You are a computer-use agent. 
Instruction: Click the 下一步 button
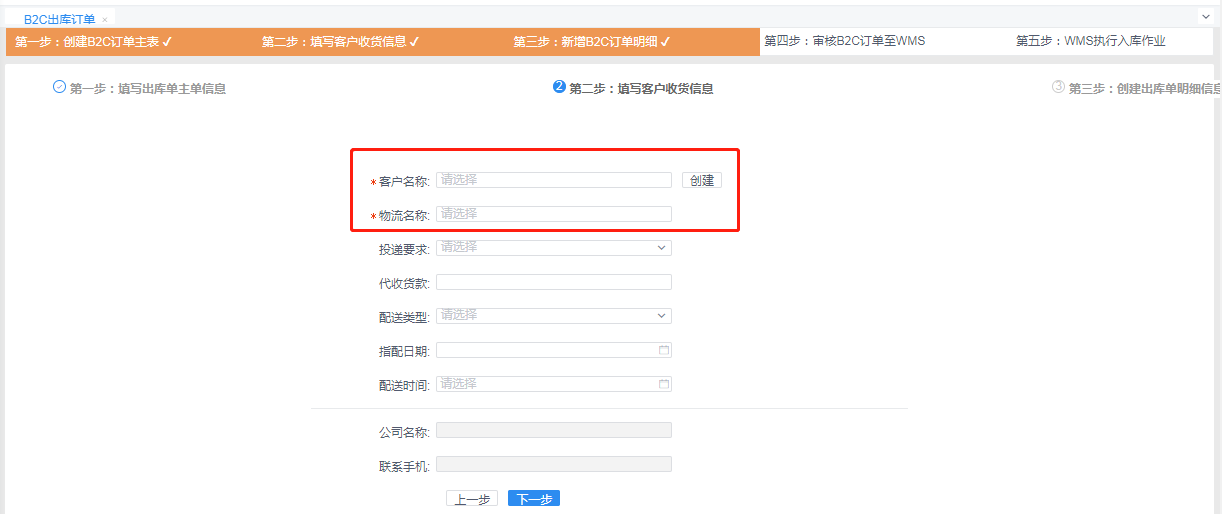(534, 499)
